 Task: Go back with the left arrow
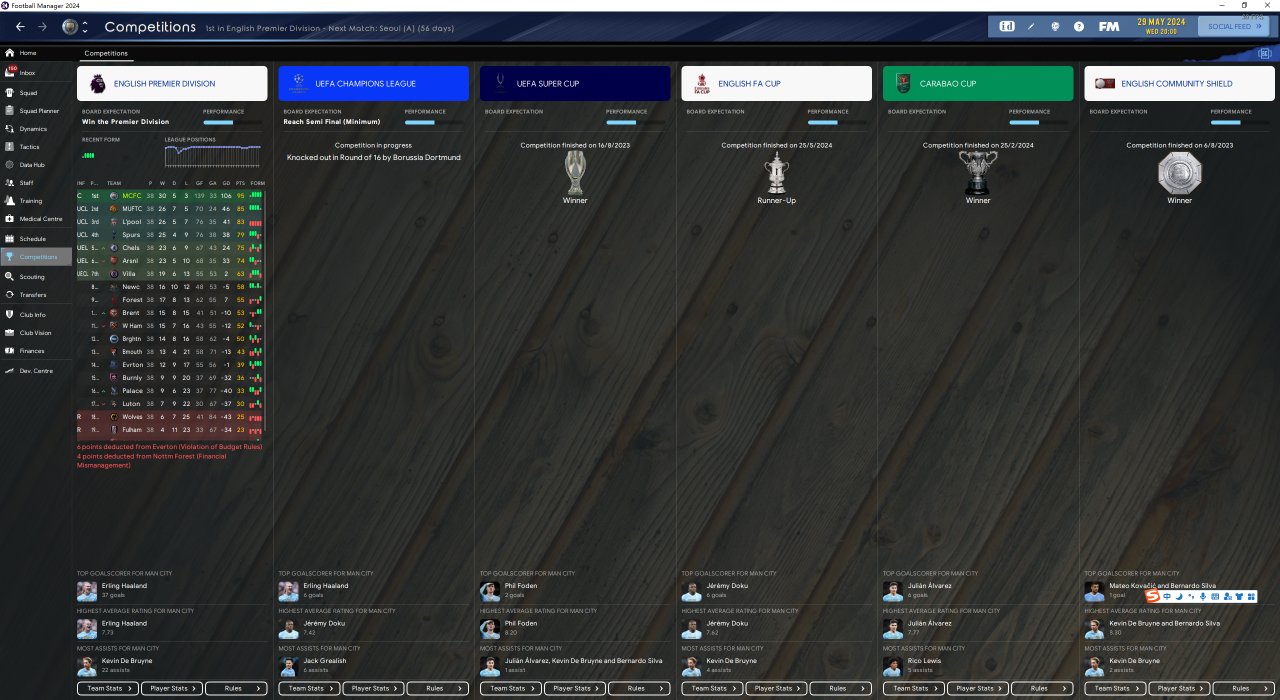point(20,27)
